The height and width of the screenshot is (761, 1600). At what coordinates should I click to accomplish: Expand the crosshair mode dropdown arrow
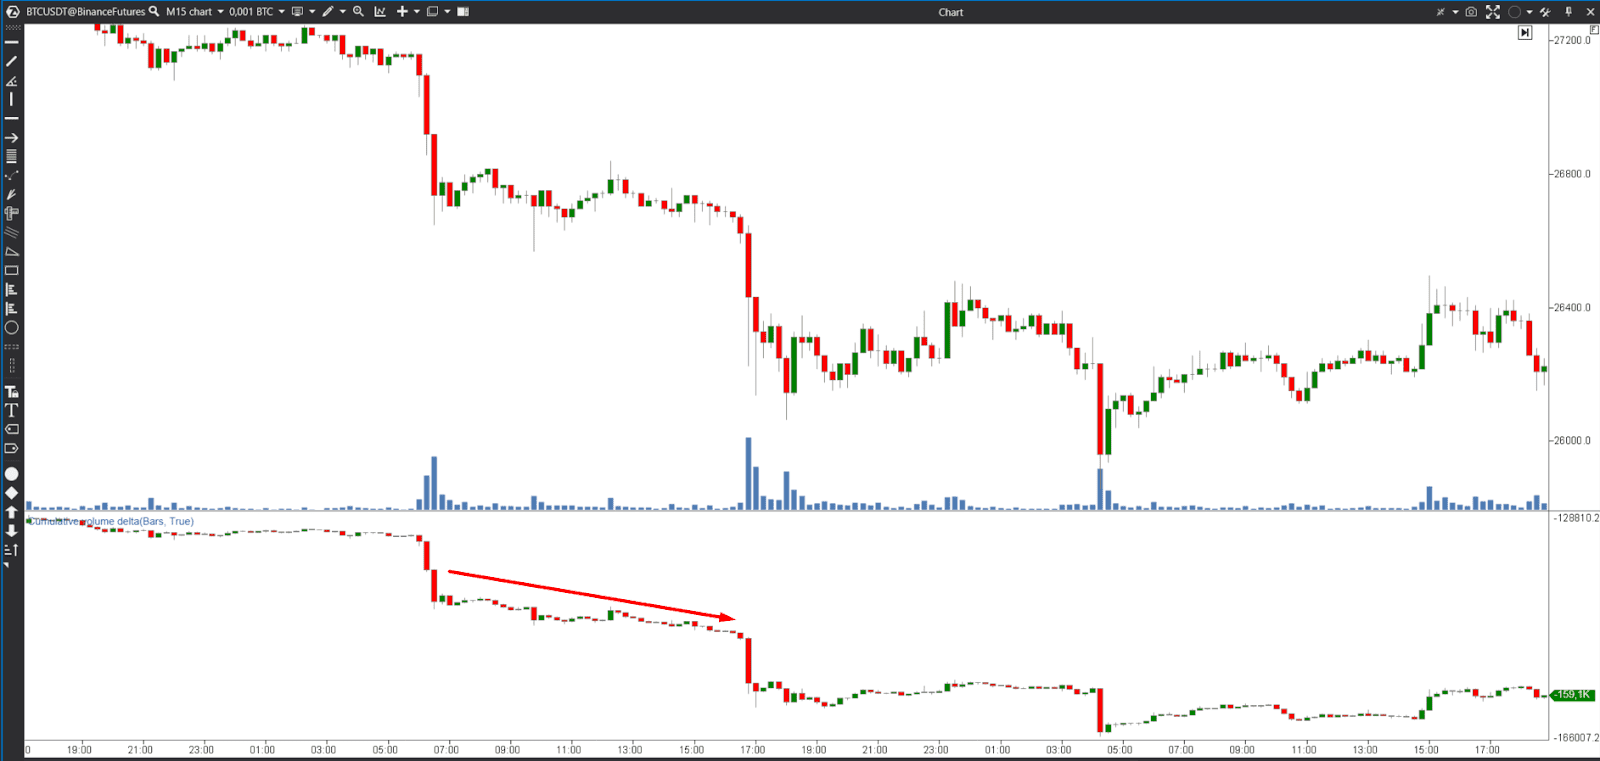point(1455,12)
